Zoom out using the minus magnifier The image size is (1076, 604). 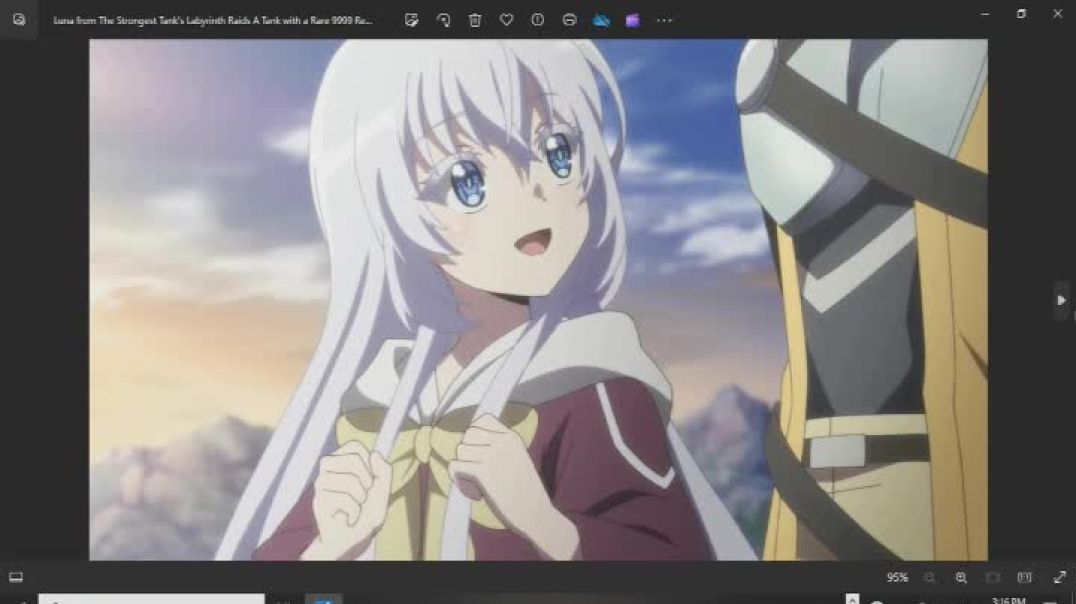[x=929, y=578]
